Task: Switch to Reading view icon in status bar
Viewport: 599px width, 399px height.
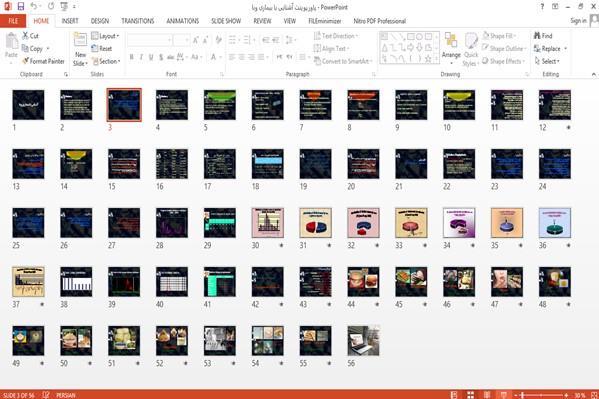Action: point(487,395)
